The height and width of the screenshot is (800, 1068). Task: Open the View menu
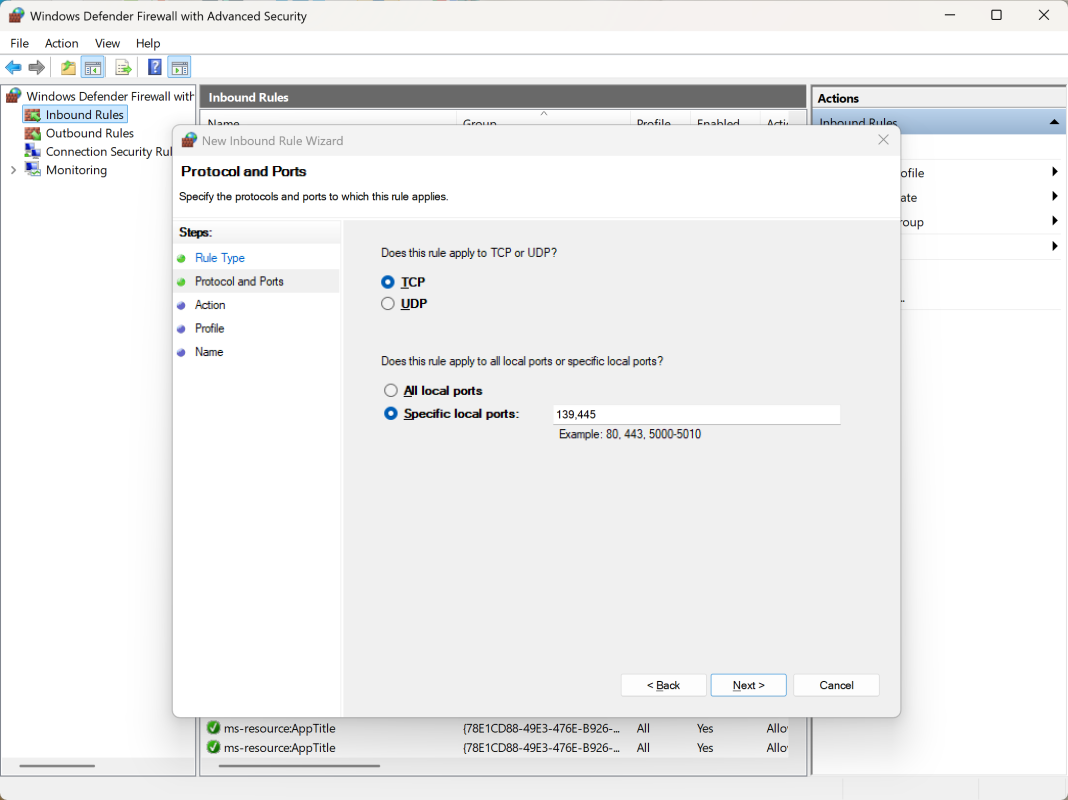pyautogui.click(x=107, y=43)
